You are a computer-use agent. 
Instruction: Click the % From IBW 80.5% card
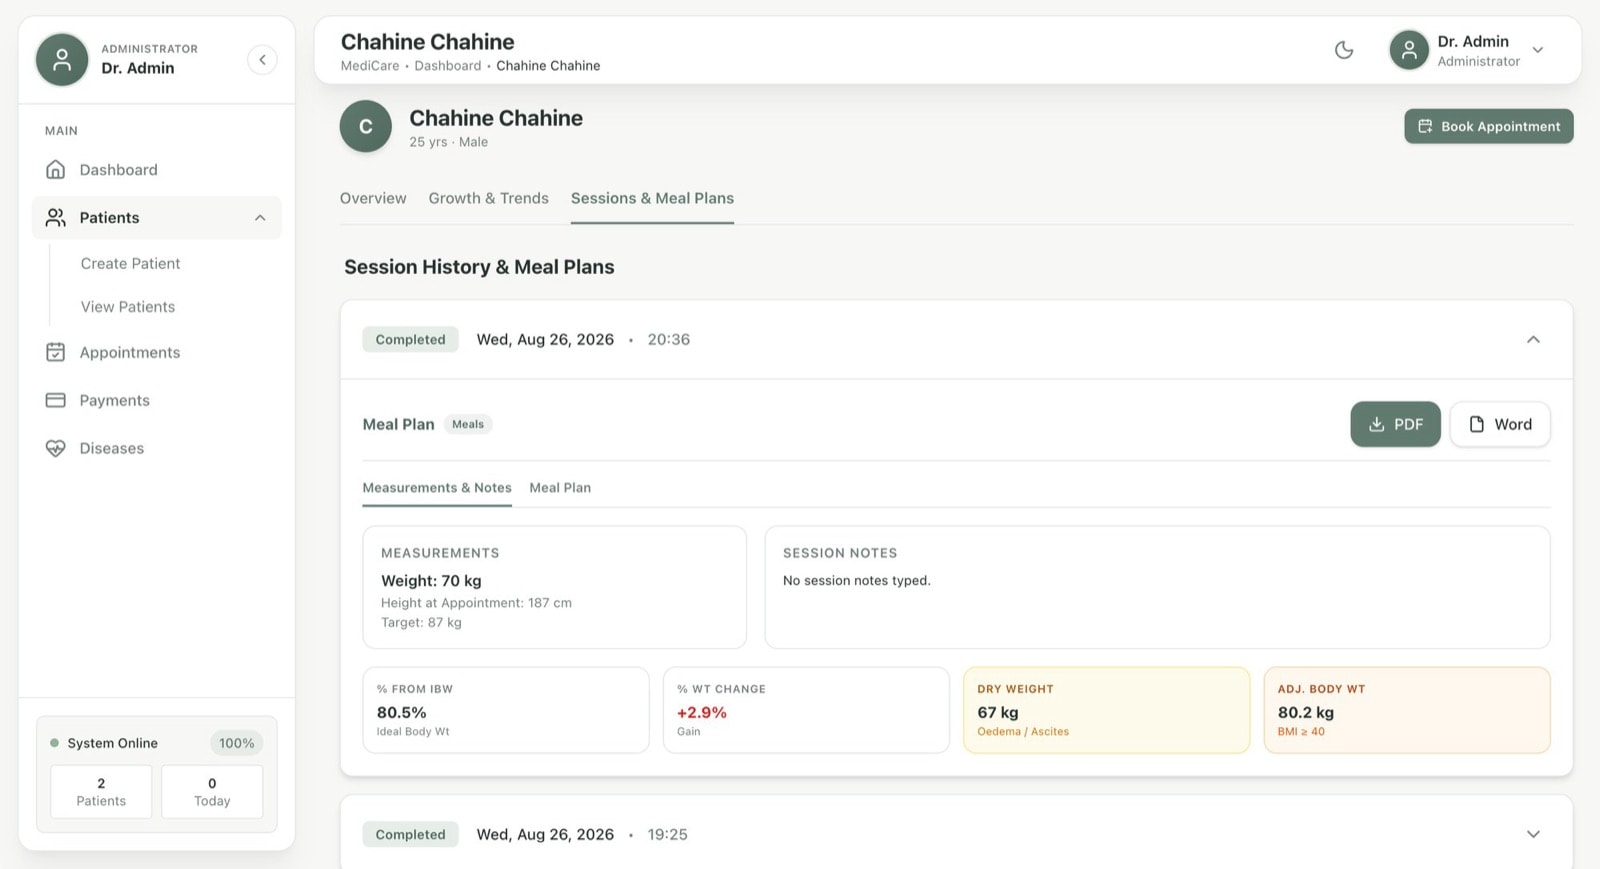[x=505, y=710]
